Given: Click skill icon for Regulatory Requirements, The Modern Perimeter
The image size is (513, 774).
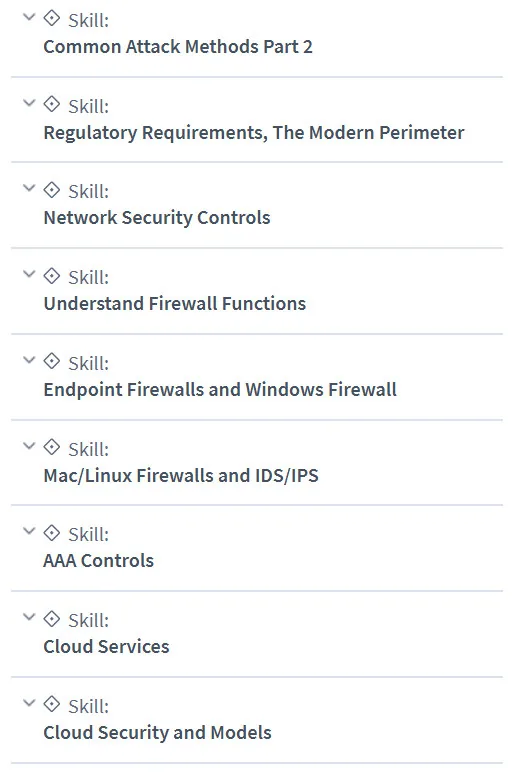Looking at the screenshot, I should pyautogui.click(x=51, y=105).
